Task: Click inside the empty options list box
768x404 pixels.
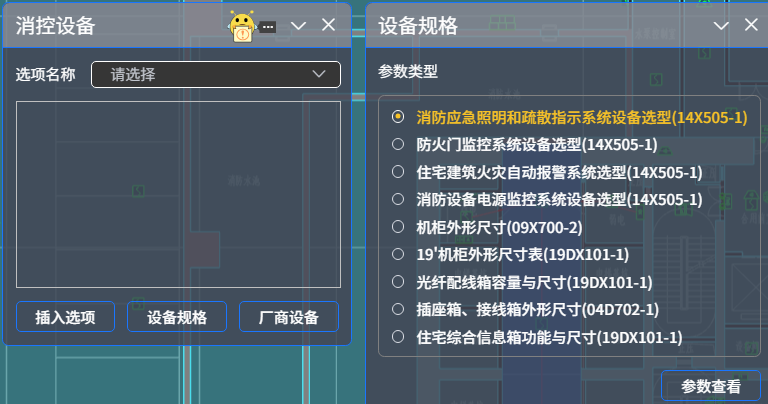Action: click(x=178, y=194)
